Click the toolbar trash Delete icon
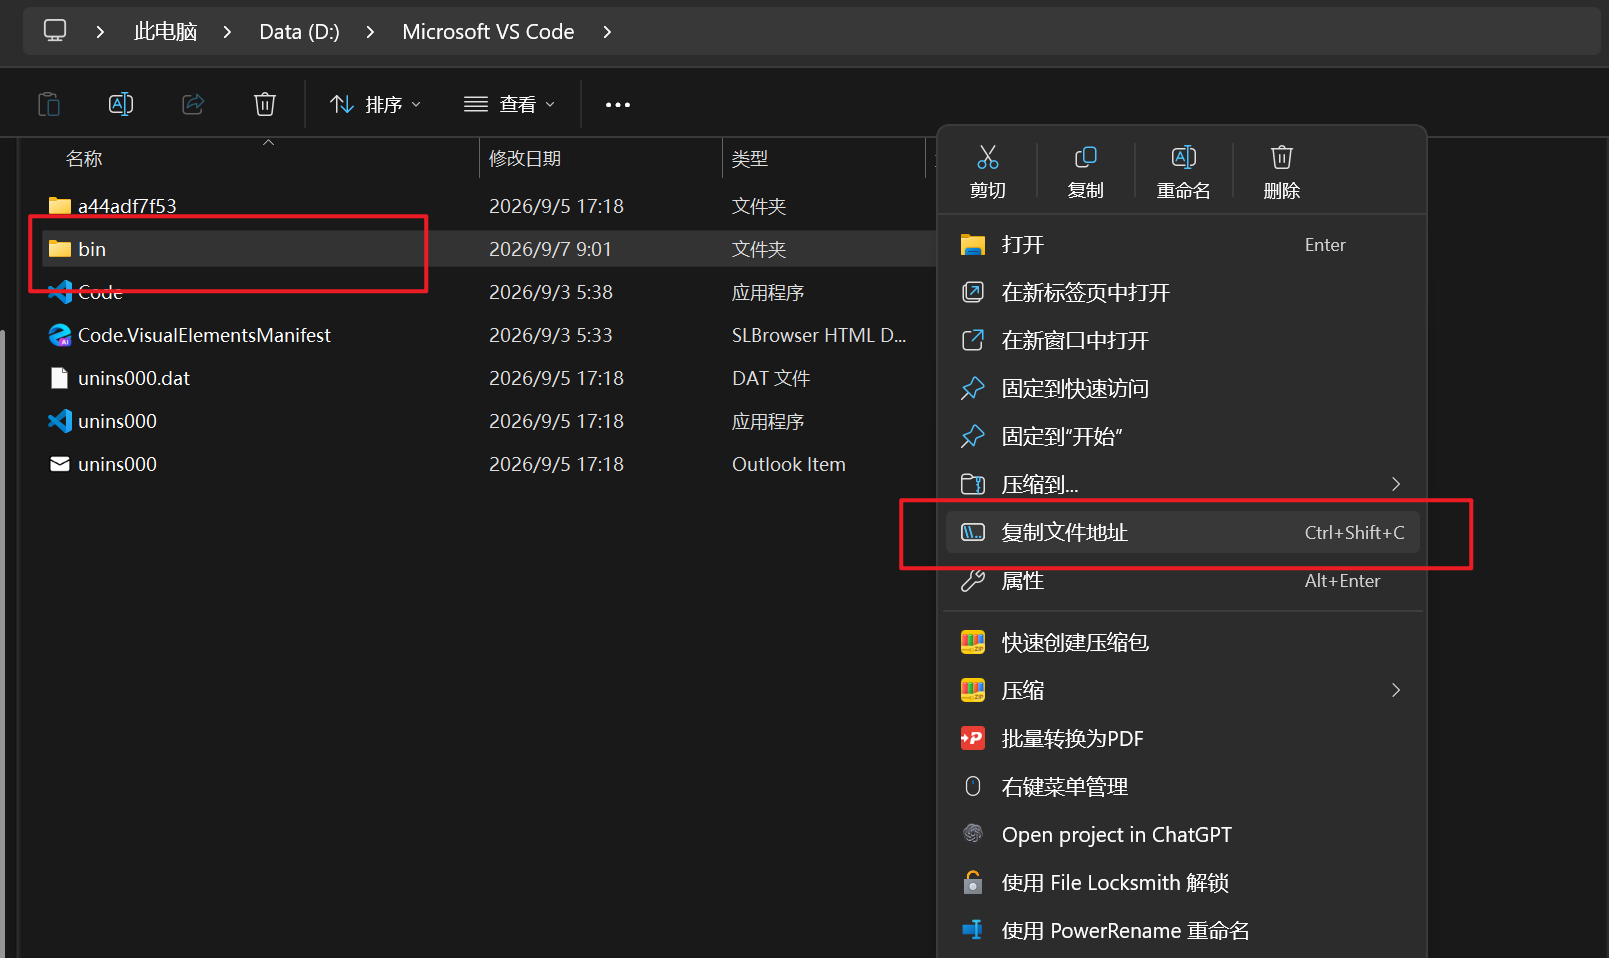The height and width of the screenshot is (958, 1609). [265, 104]
